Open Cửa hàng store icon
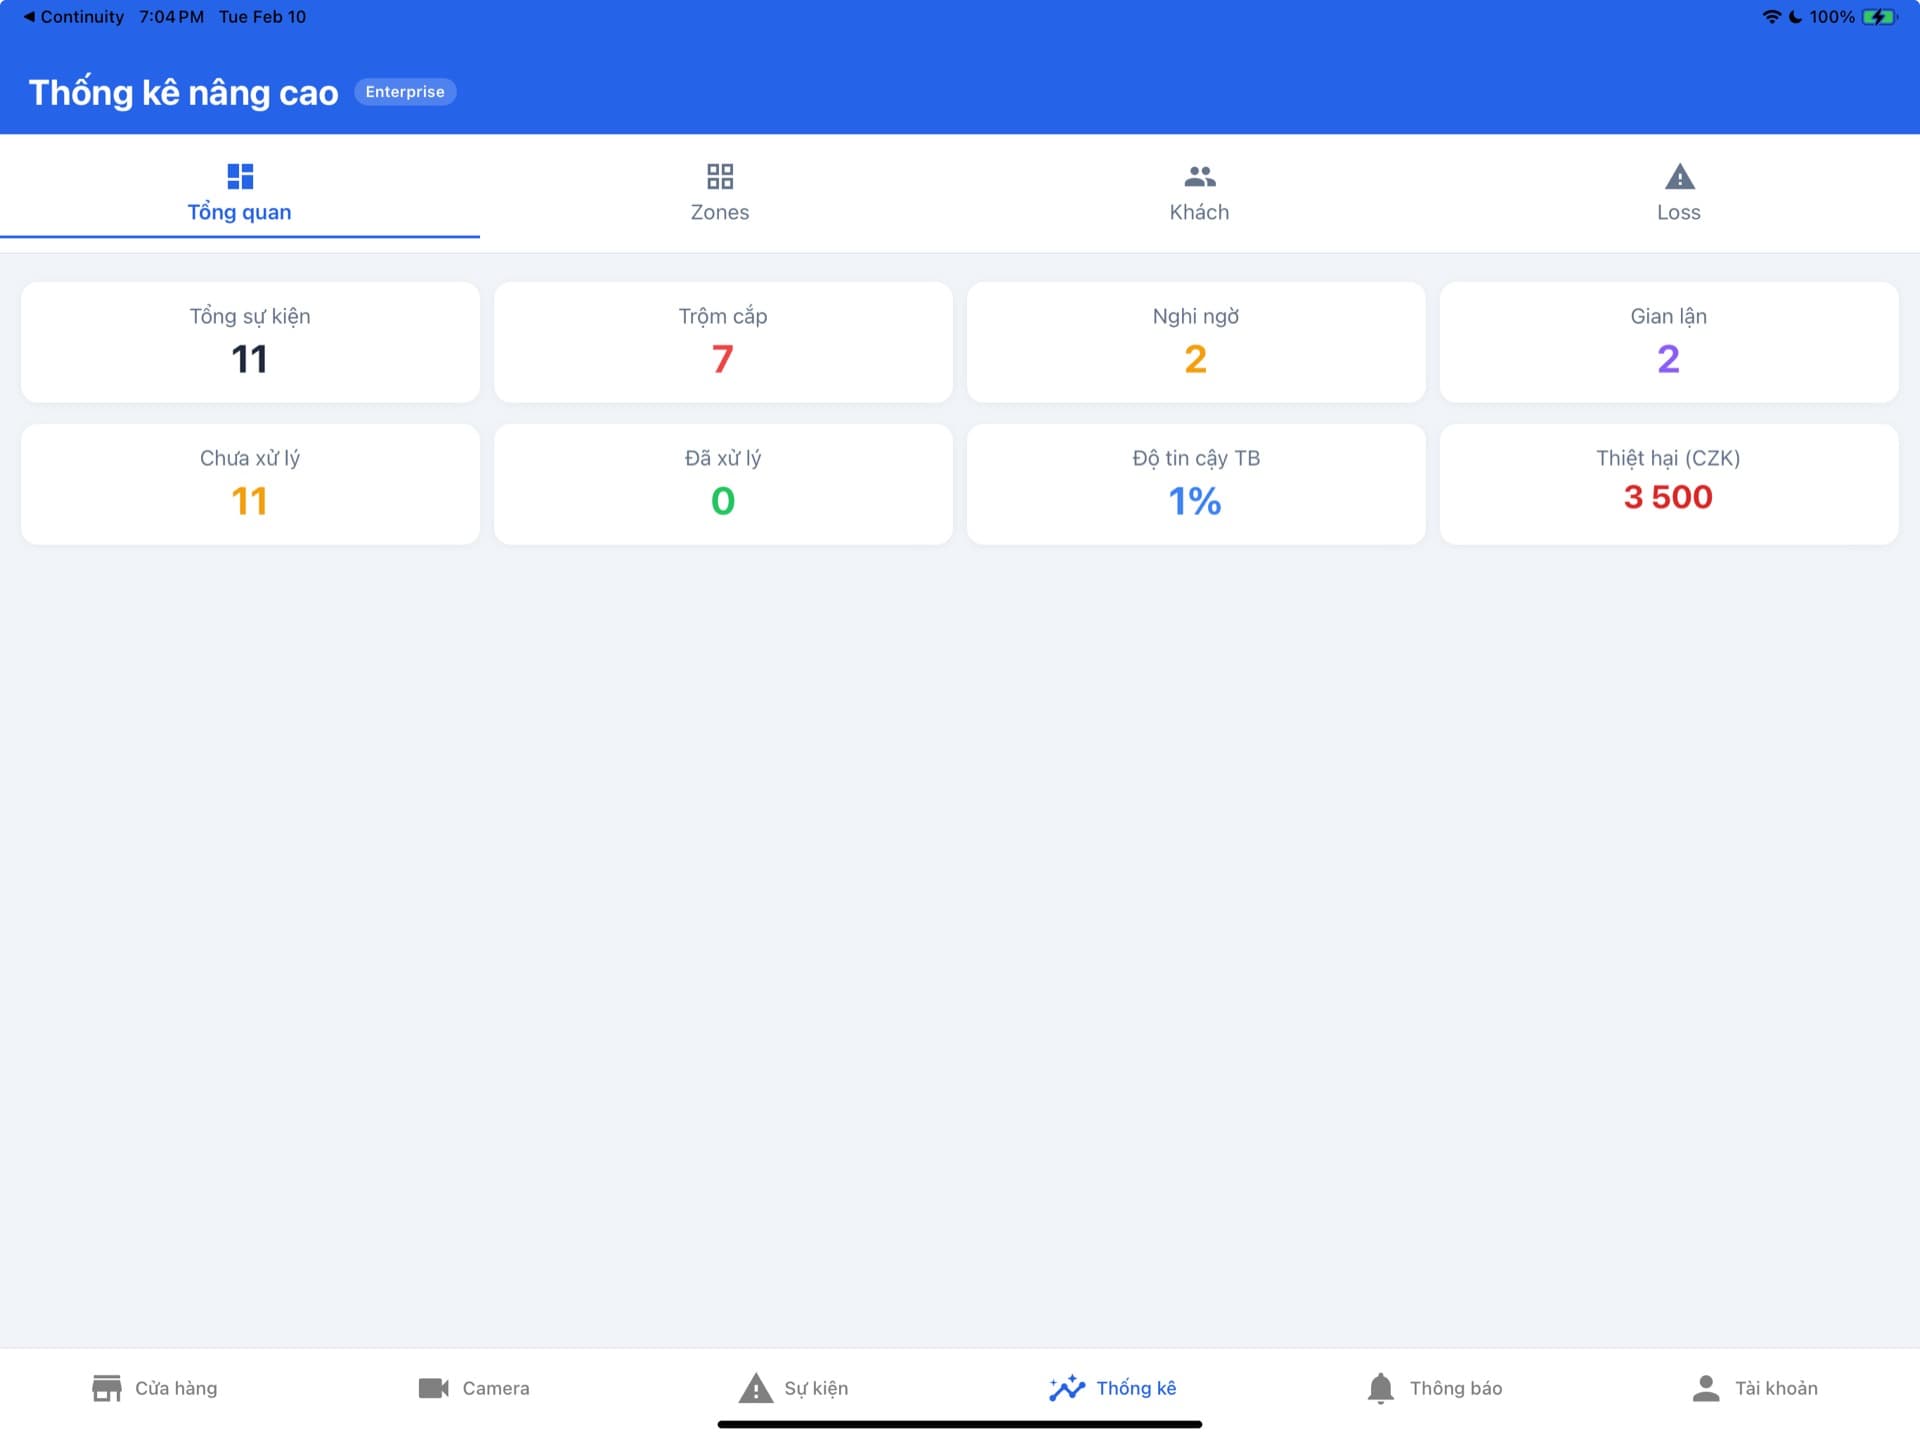 pyautogui.click(x=106, y=1388)
